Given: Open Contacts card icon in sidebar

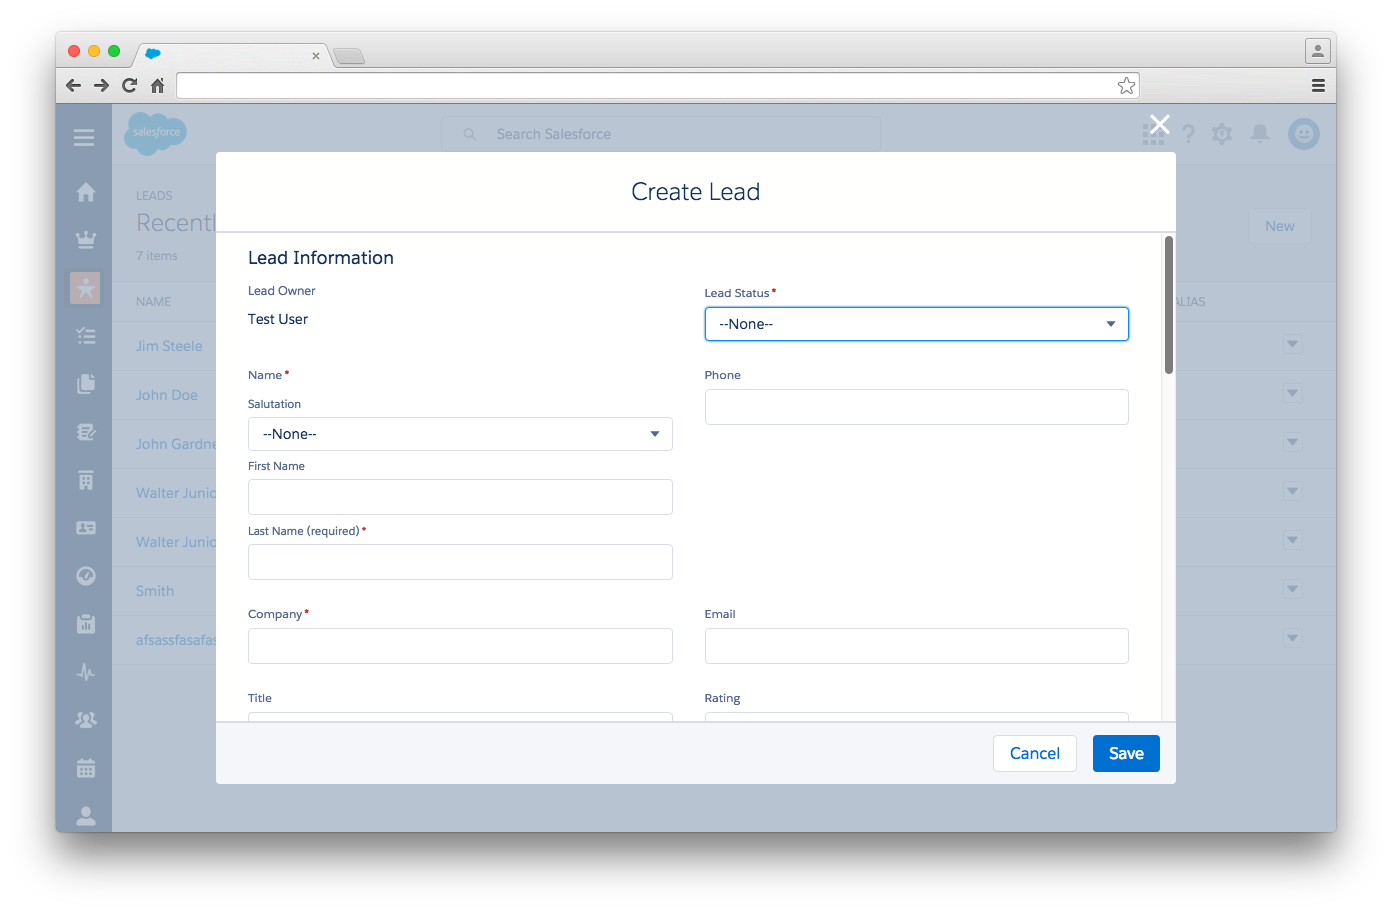Looking at the screenshot, I should [86, 527].
